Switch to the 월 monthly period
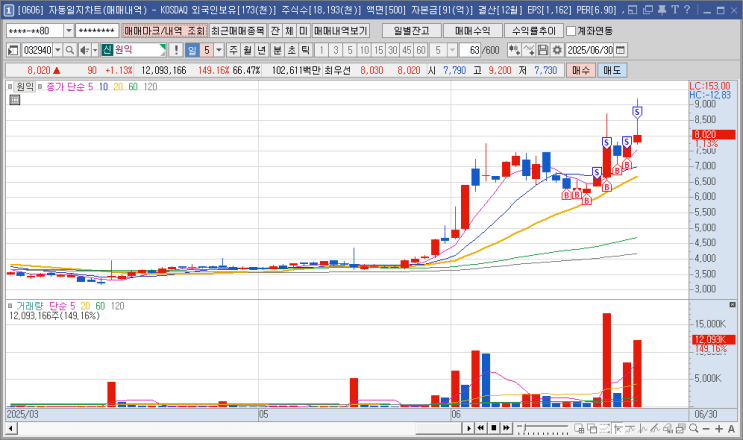This screenshot has width=743, height=440. 247,50
